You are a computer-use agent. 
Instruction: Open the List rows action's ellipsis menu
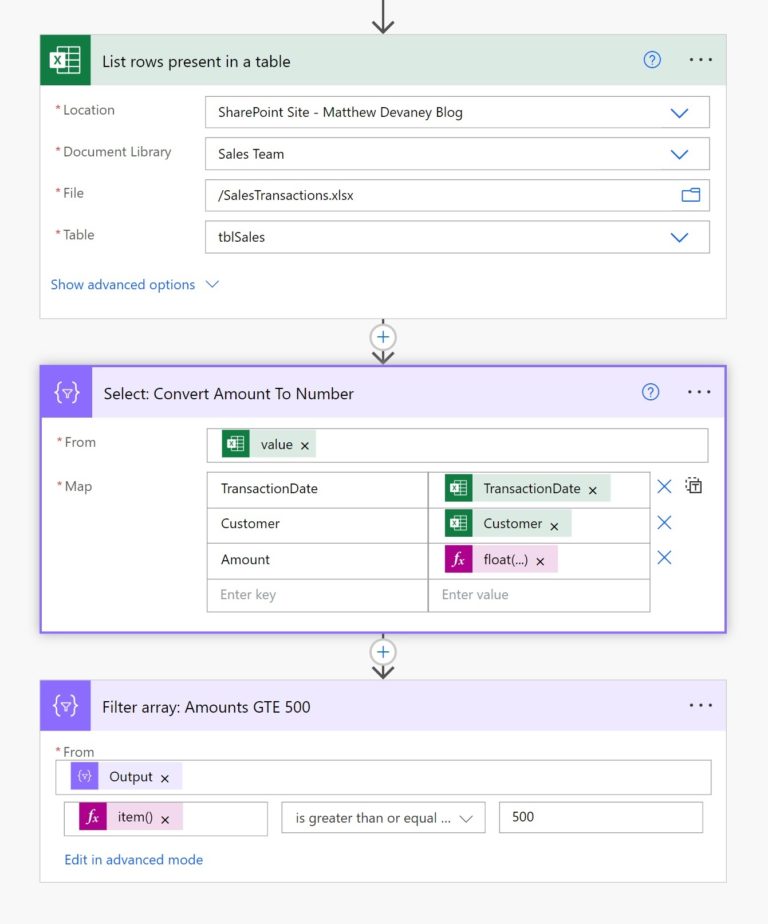[x=699, y=60]
